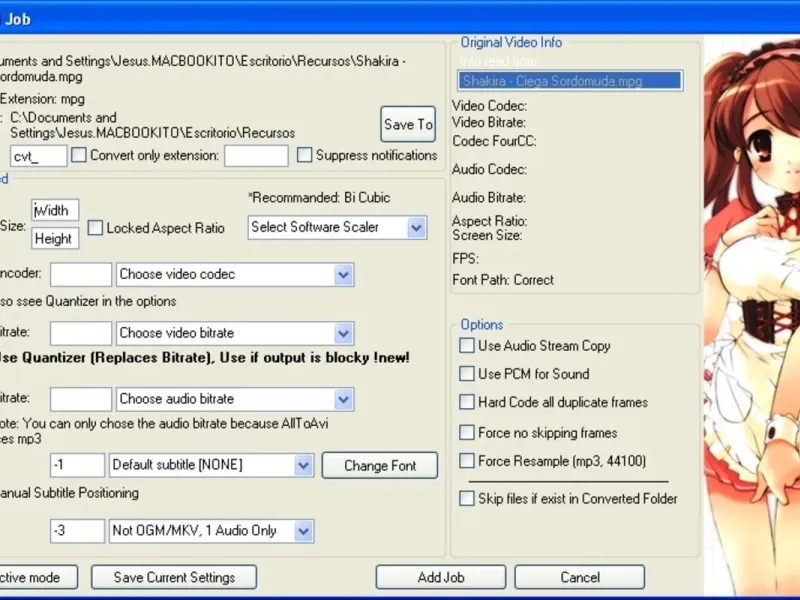Viewport: 800px width, 600px height.
Task: Click the anime girl image
Action: [752, 314]
